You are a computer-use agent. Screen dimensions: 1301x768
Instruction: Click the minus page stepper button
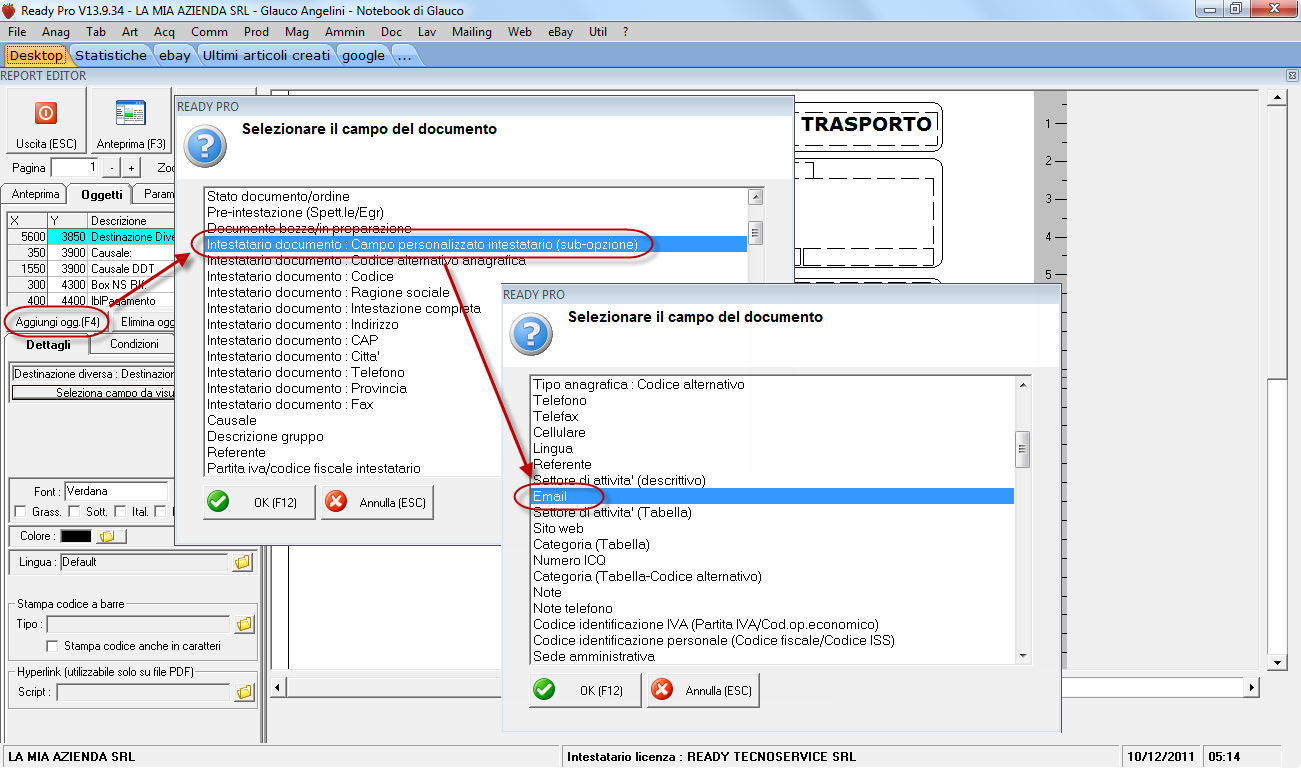(x=111, y=168)
